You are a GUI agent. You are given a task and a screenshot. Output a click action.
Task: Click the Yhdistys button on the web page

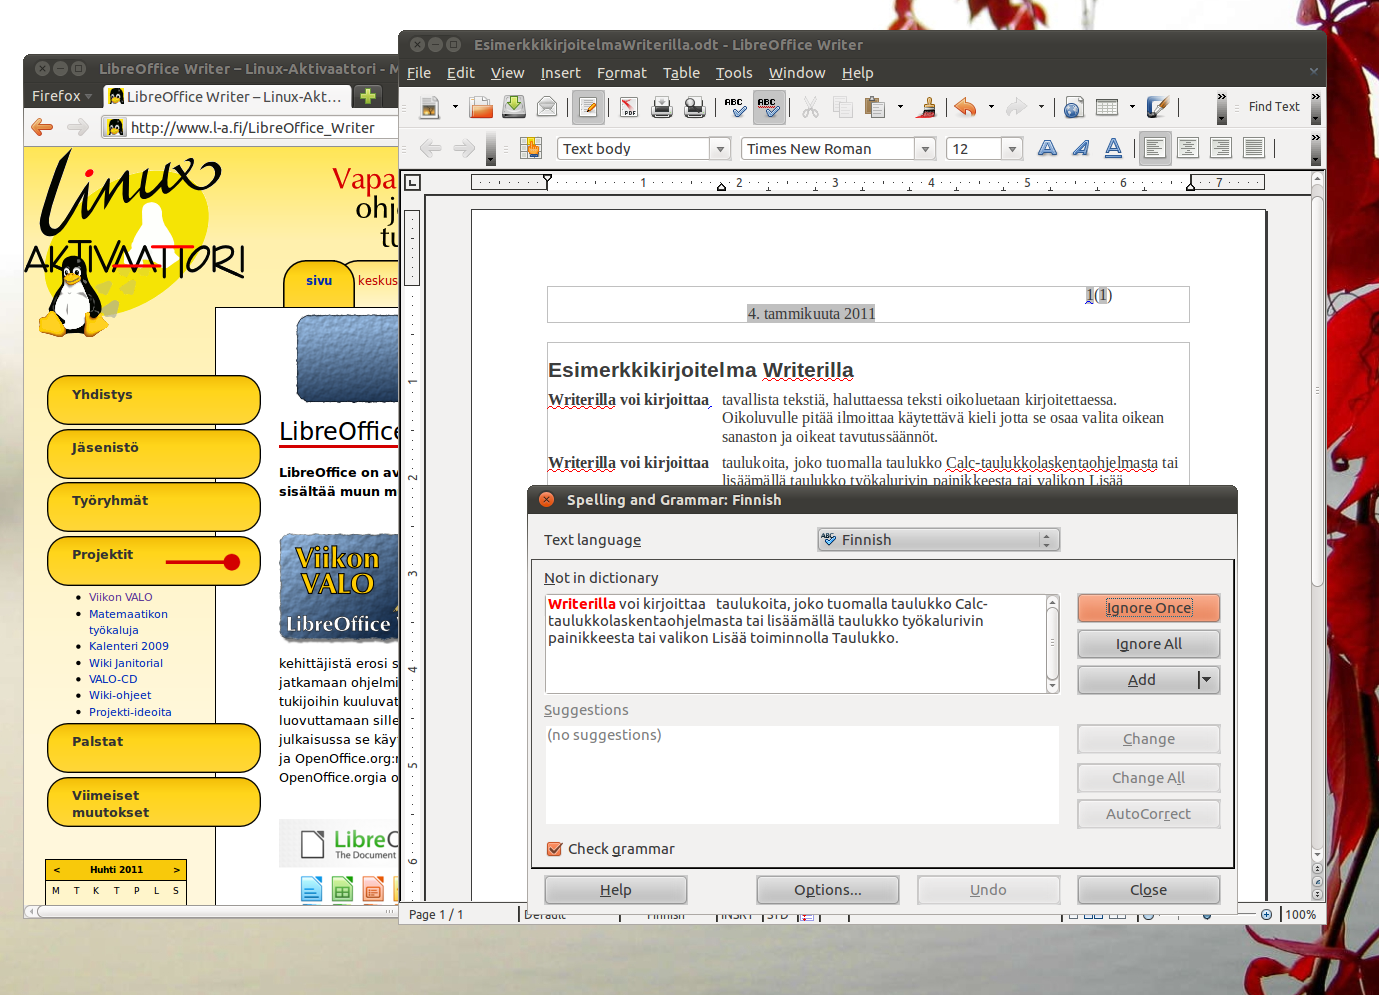click(x=154, y=399)
